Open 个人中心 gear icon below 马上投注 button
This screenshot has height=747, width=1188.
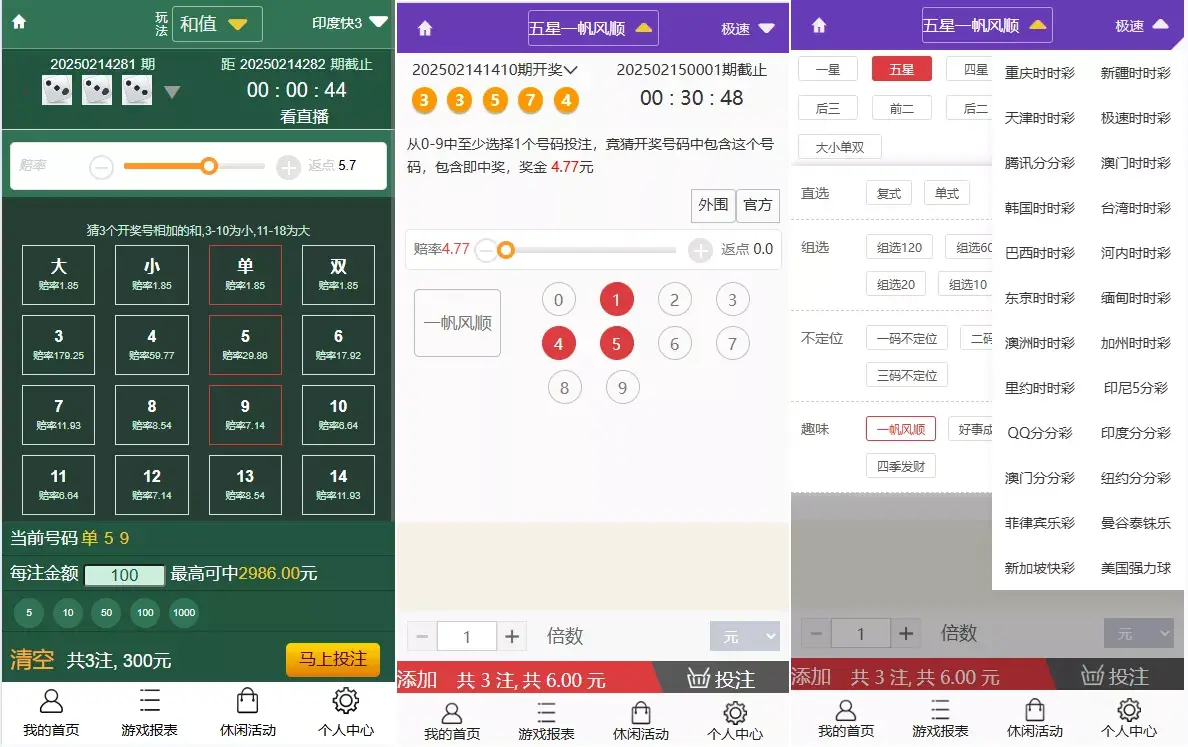coord(346,701)
